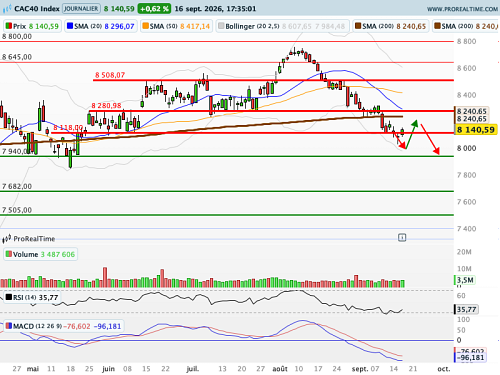The height and width of the screenshot is (375, 500).
Task: Click the MACD color swatch icon
Action: tap(9, 326)
